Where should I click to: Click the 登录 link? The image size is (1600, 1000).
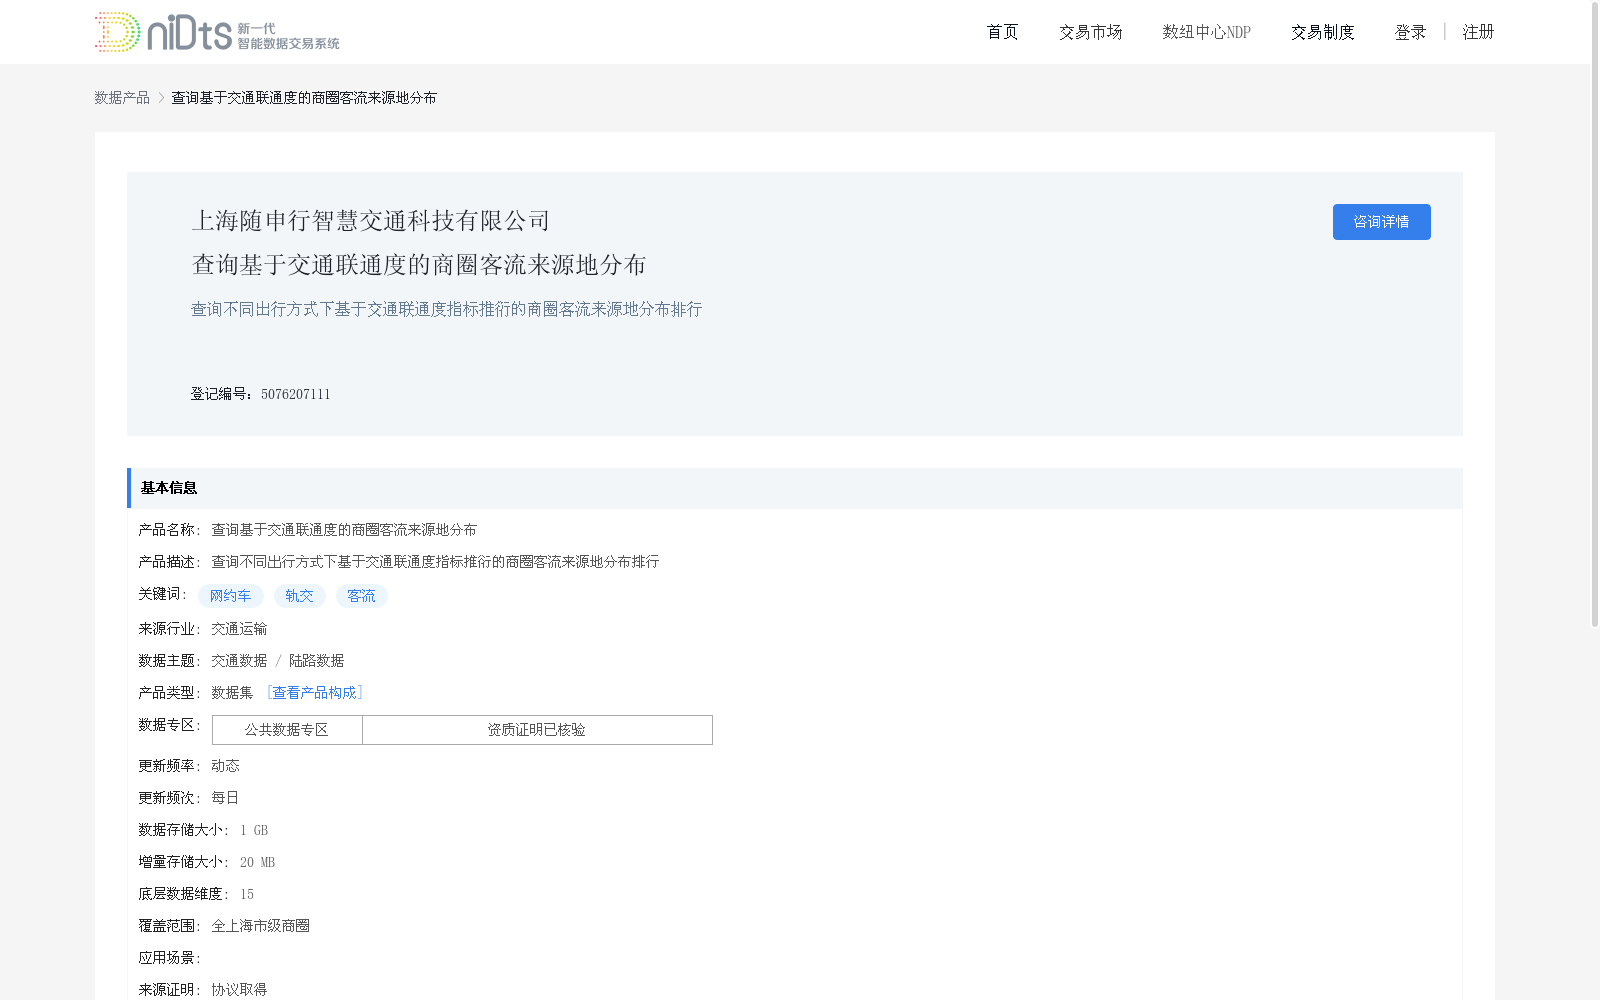point(1410,32)
